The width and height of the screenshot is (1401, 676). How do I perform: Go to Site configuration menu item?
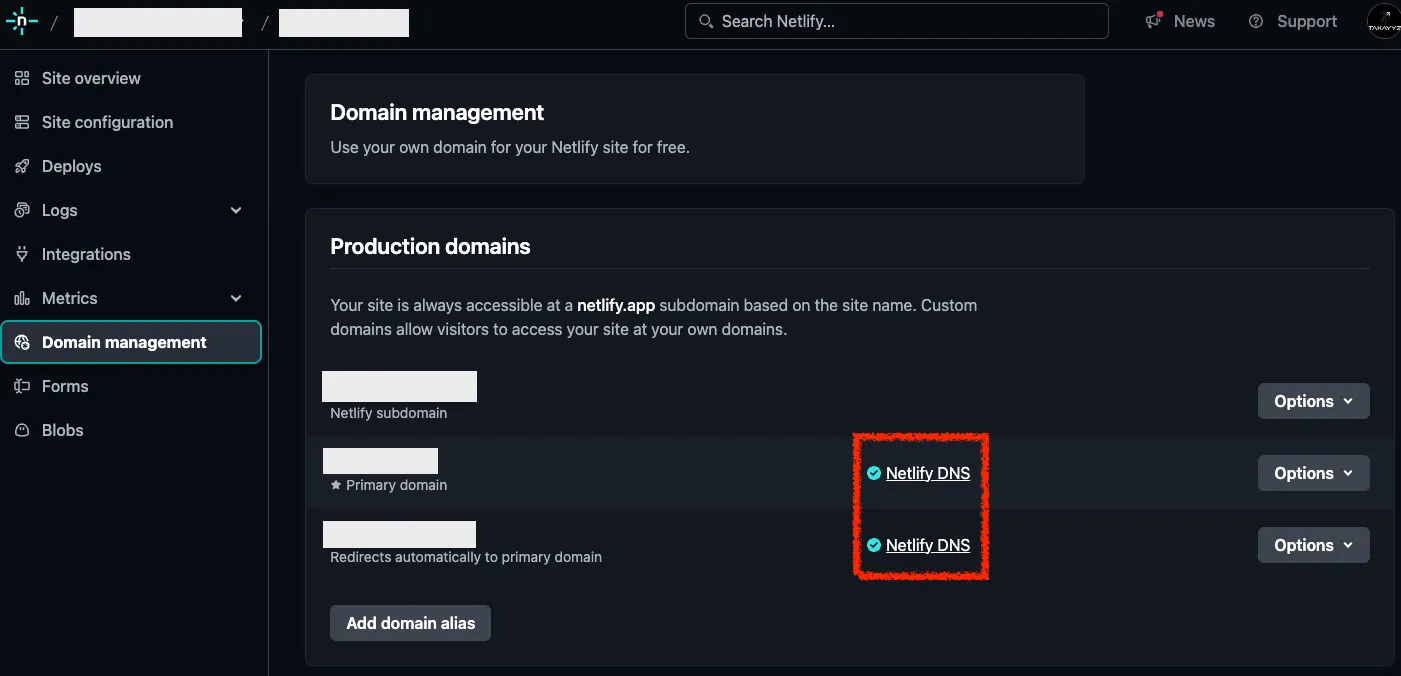pos(107,122)
